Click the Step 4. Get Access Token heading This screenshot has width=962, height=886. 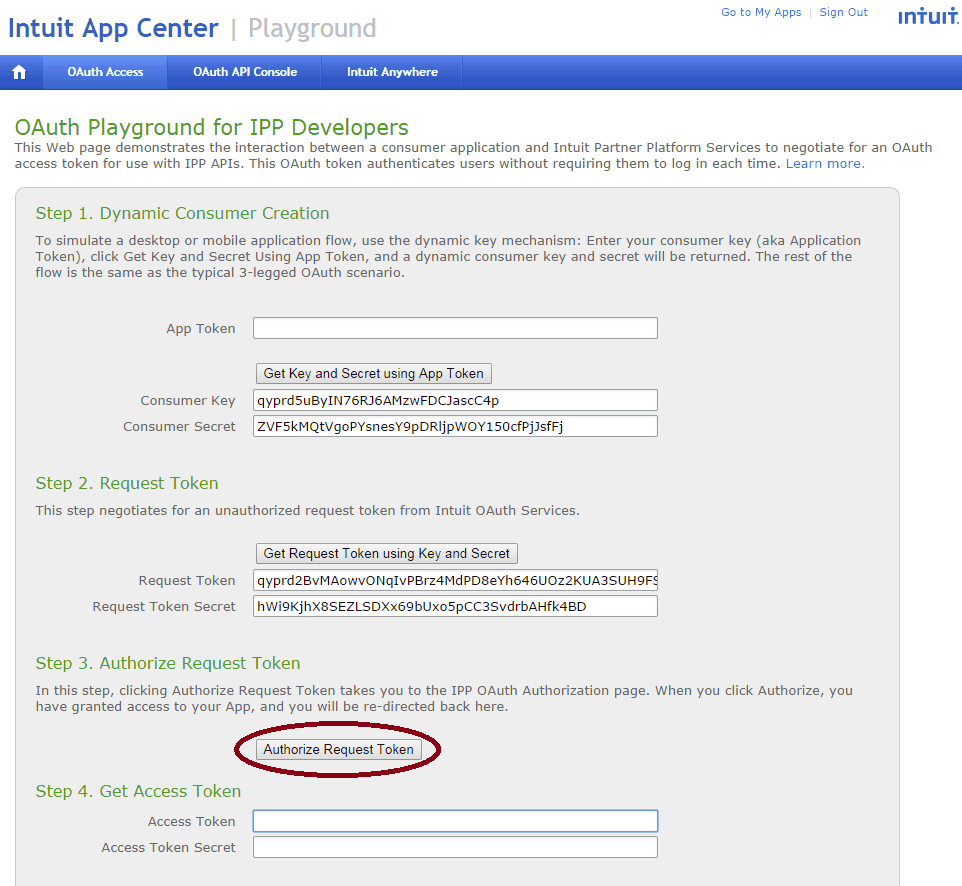point(138,792)
